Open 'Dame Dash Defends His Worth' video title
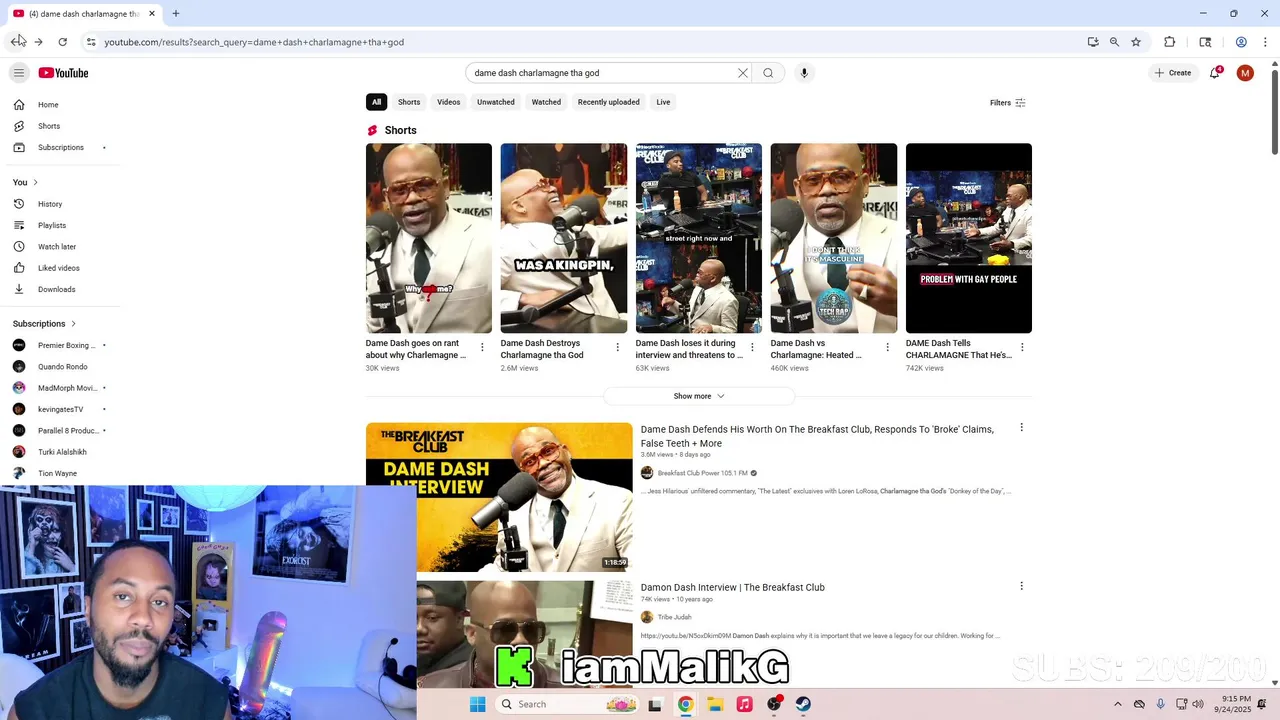Viewport: 1280px width, 720px height. [817, 436]
